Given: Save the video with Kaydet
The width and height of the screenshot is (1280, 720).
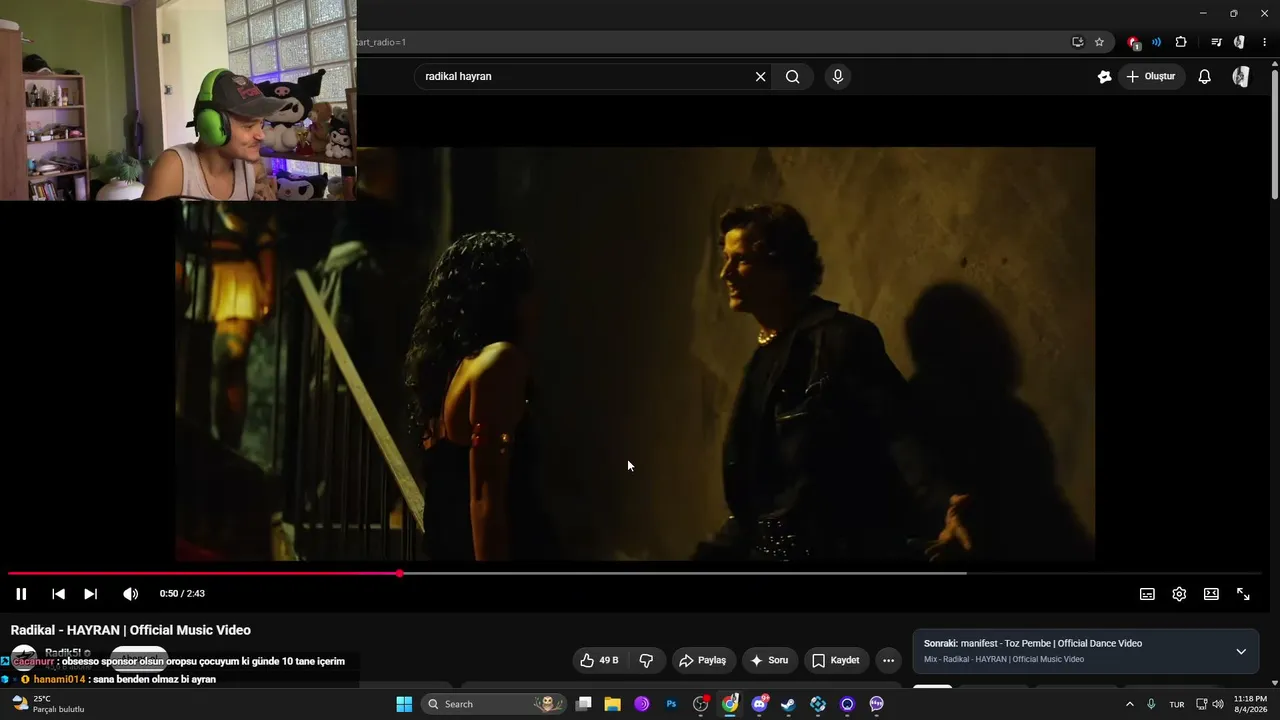Looking at the screenshot, I should click(x=836, y=660).
